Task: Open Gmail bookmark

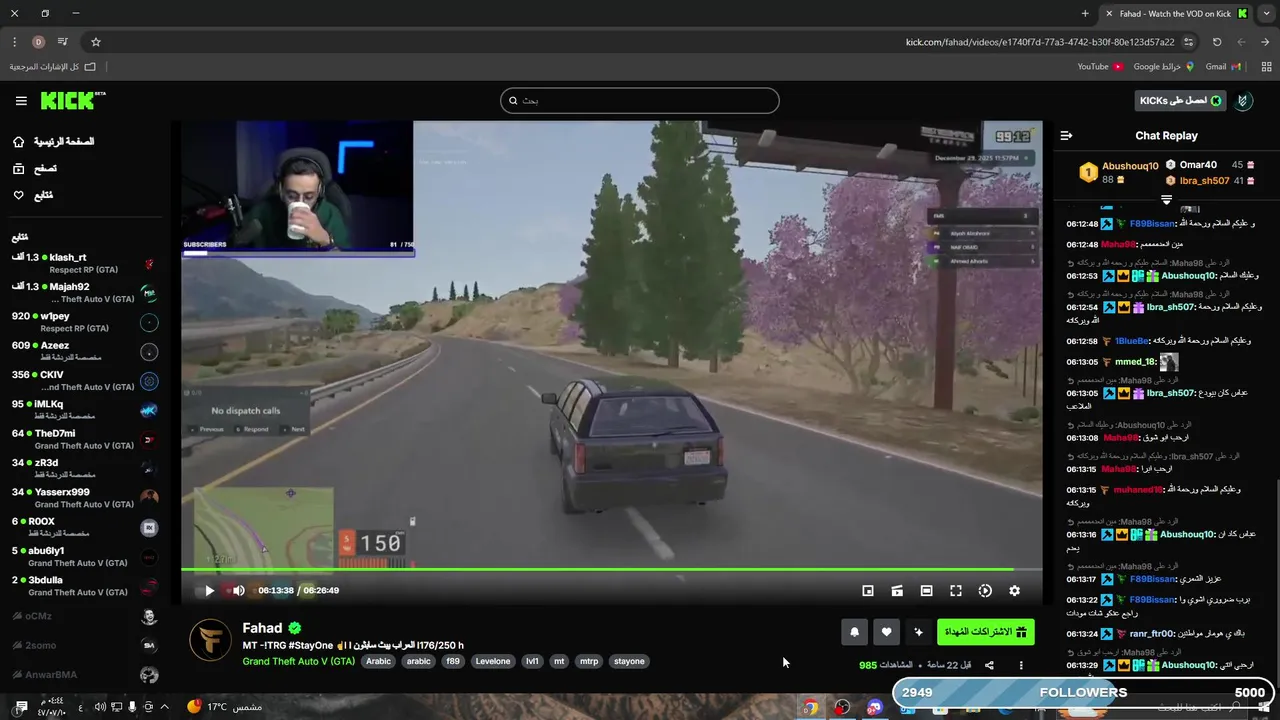Action: tap(1223, 67)
